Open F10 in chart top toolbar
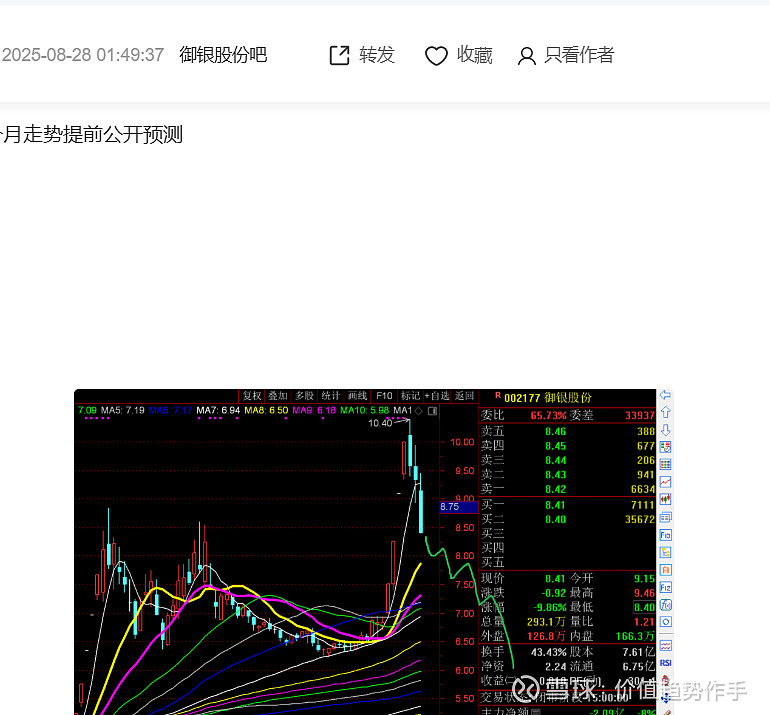Viewport: 770px width, 715px height. 384,396
